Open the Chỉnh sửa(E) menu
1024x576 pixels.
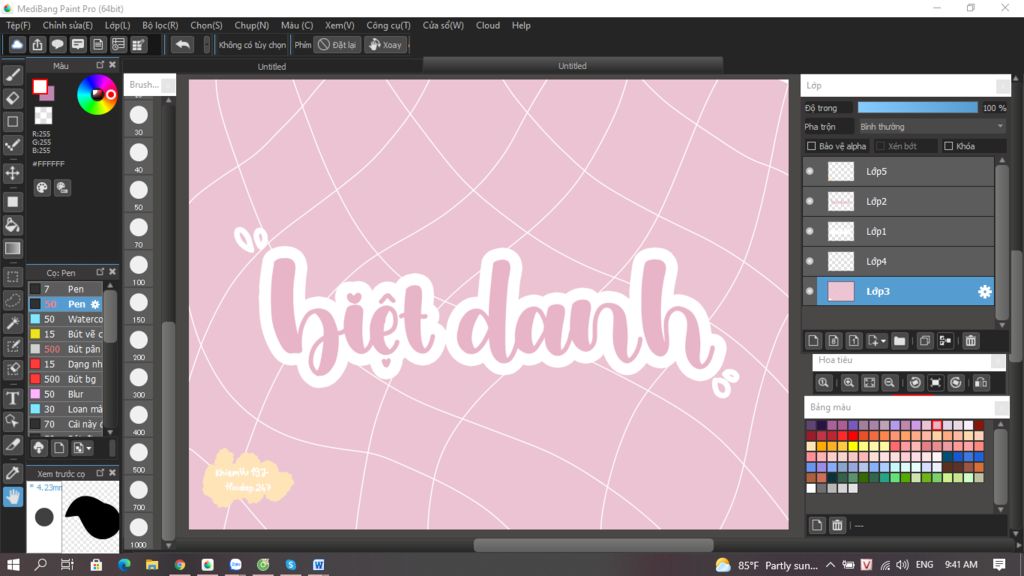[67, 25]
